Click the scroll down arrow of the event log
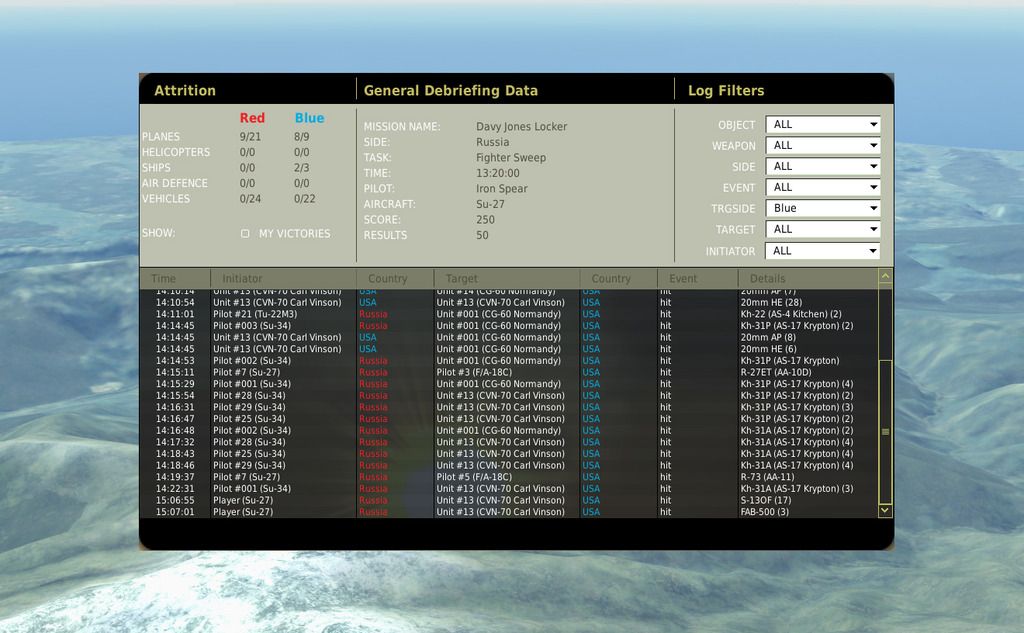Image resolution: width=1024 pixels, height=633 pixels. pos(885,510)
